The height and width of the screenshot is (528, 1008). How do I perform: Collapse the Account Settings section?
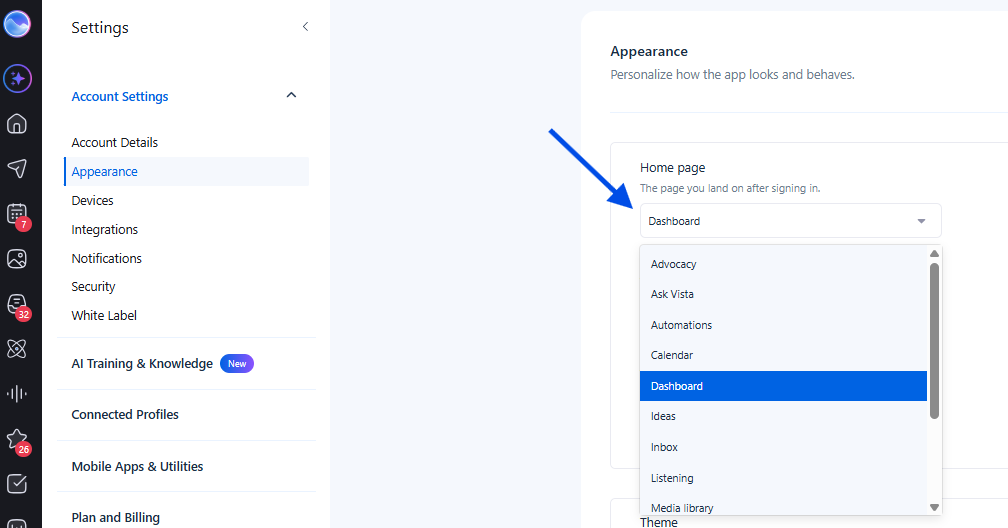[291, 95]
